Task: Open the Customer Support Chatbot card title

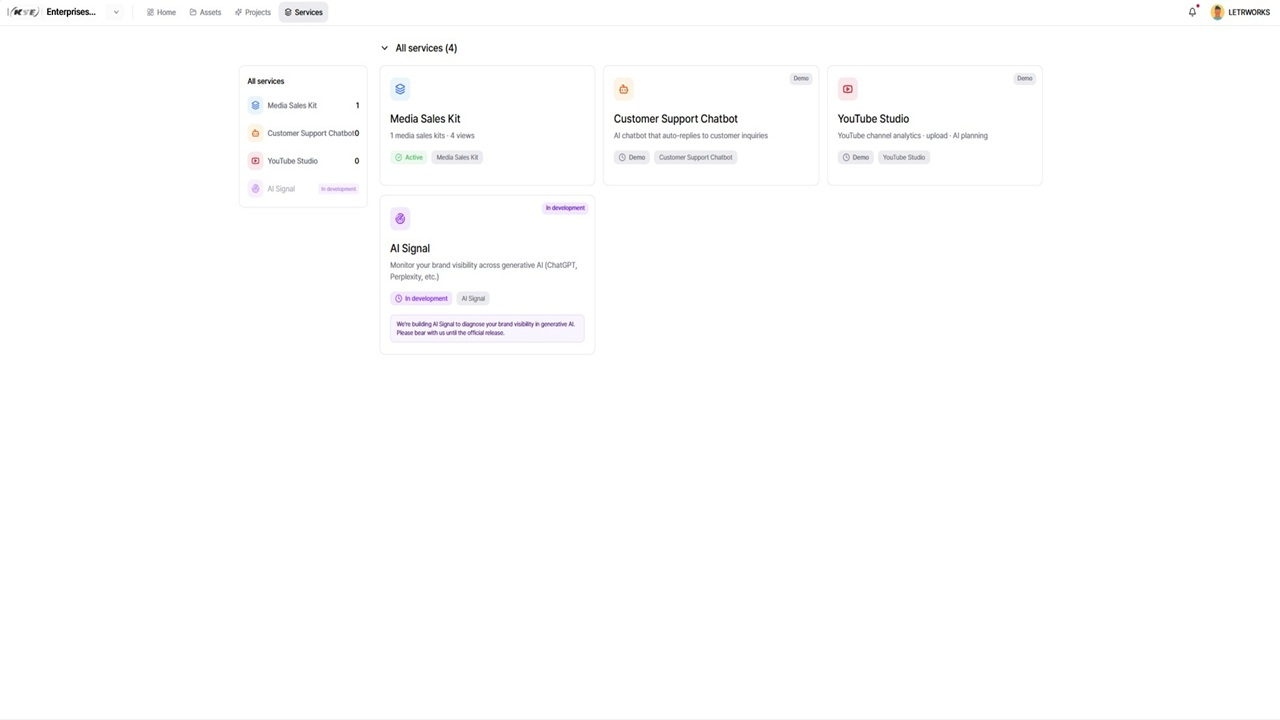Action: coord(676,119)
